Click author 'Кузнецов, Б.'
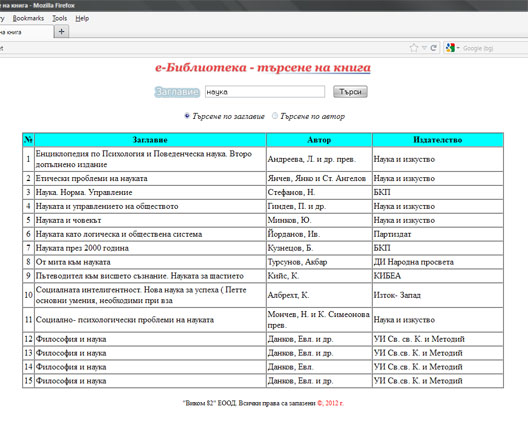This screenshot has height=438, width=528. click(x=291, y=248)
